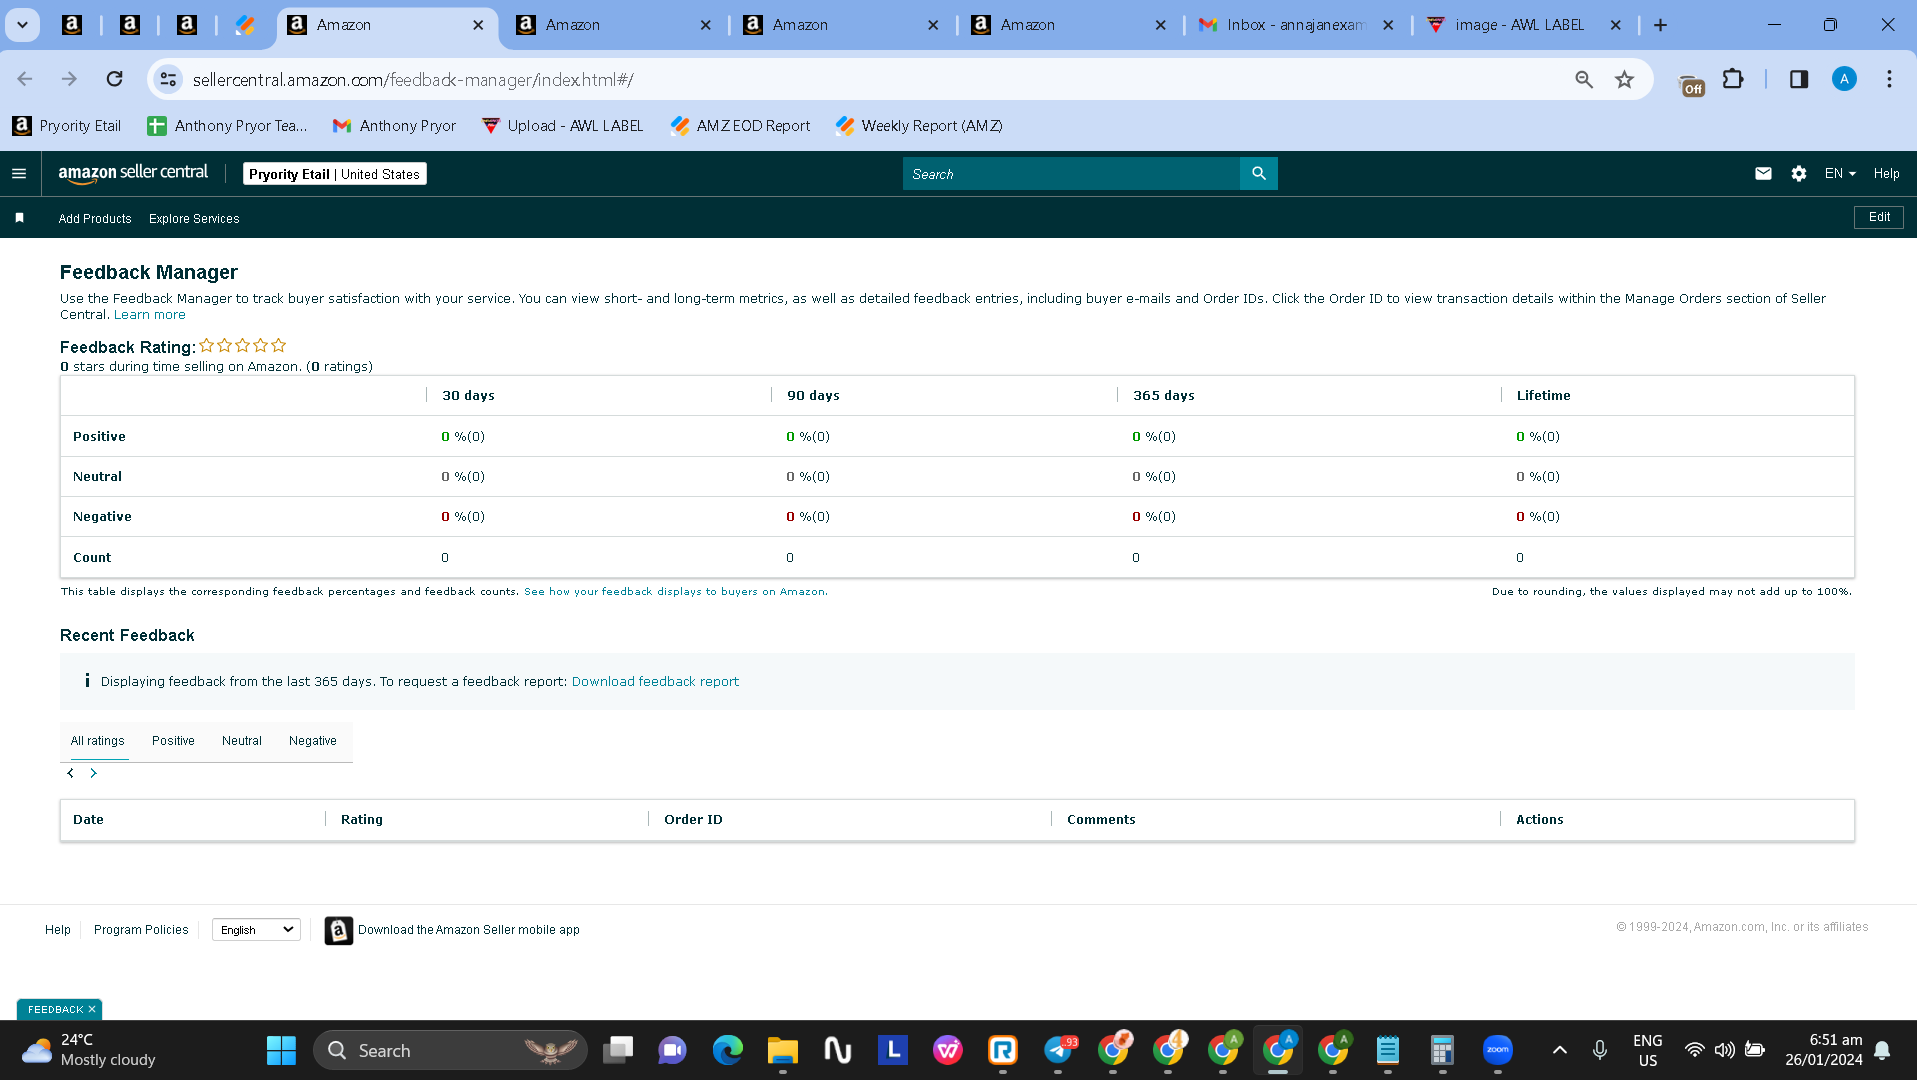Click Download feedback report link
The height and width of the screenshot is (1080, 1917).
655,682
